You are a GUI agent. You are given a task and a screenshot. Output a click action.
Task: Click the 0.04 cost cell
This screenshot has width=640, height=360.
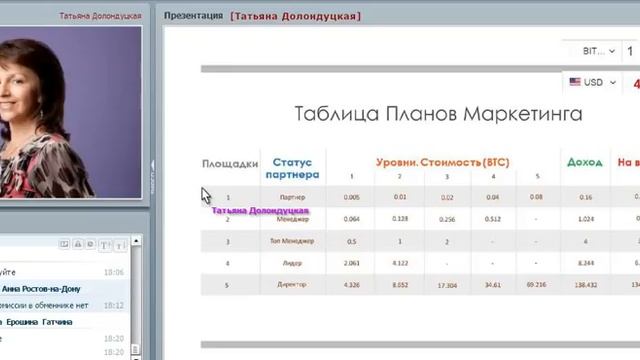click(493, 197)
